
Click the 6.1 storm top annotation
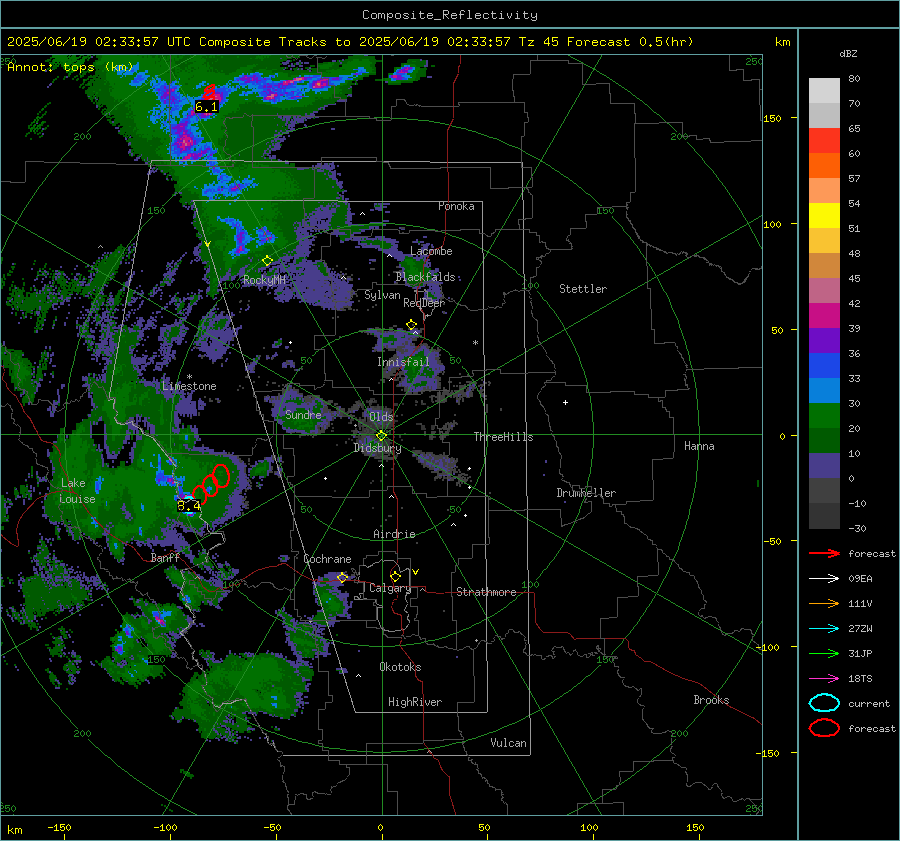[207, 107]
